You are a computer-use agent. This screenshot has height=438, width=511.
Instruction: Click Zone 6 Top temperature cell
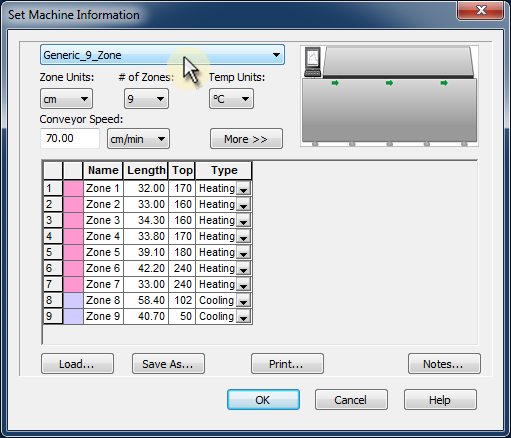point(182,268)
